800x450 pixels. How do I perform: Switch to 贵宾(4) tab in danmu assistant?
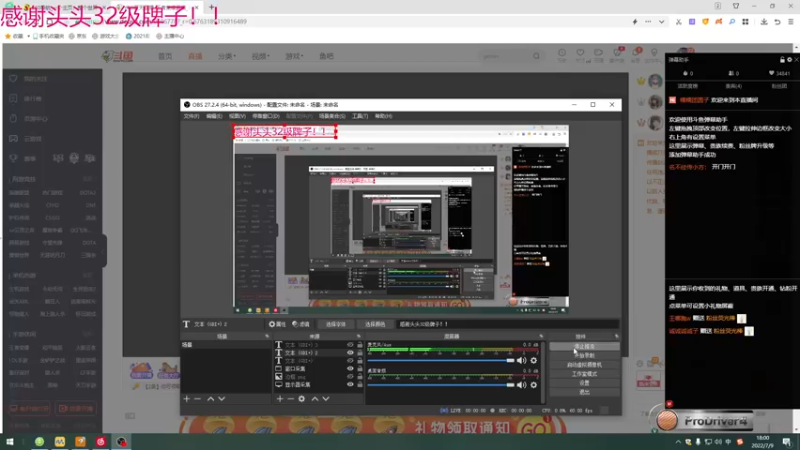(x=734, y=86)
